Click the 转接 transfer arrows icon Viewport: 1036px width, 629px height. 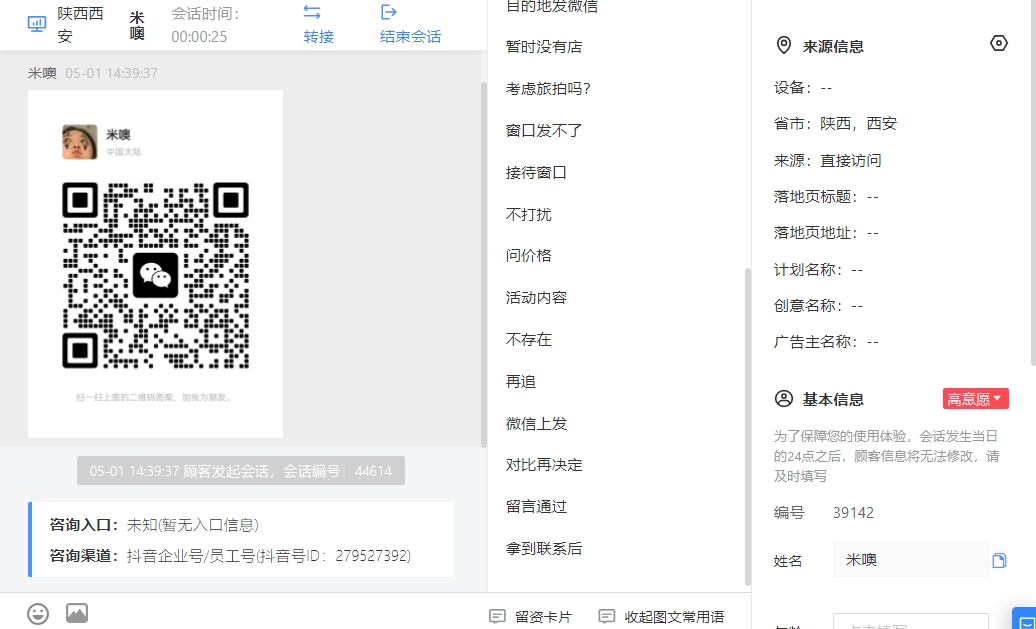click(x=312, y=12)
